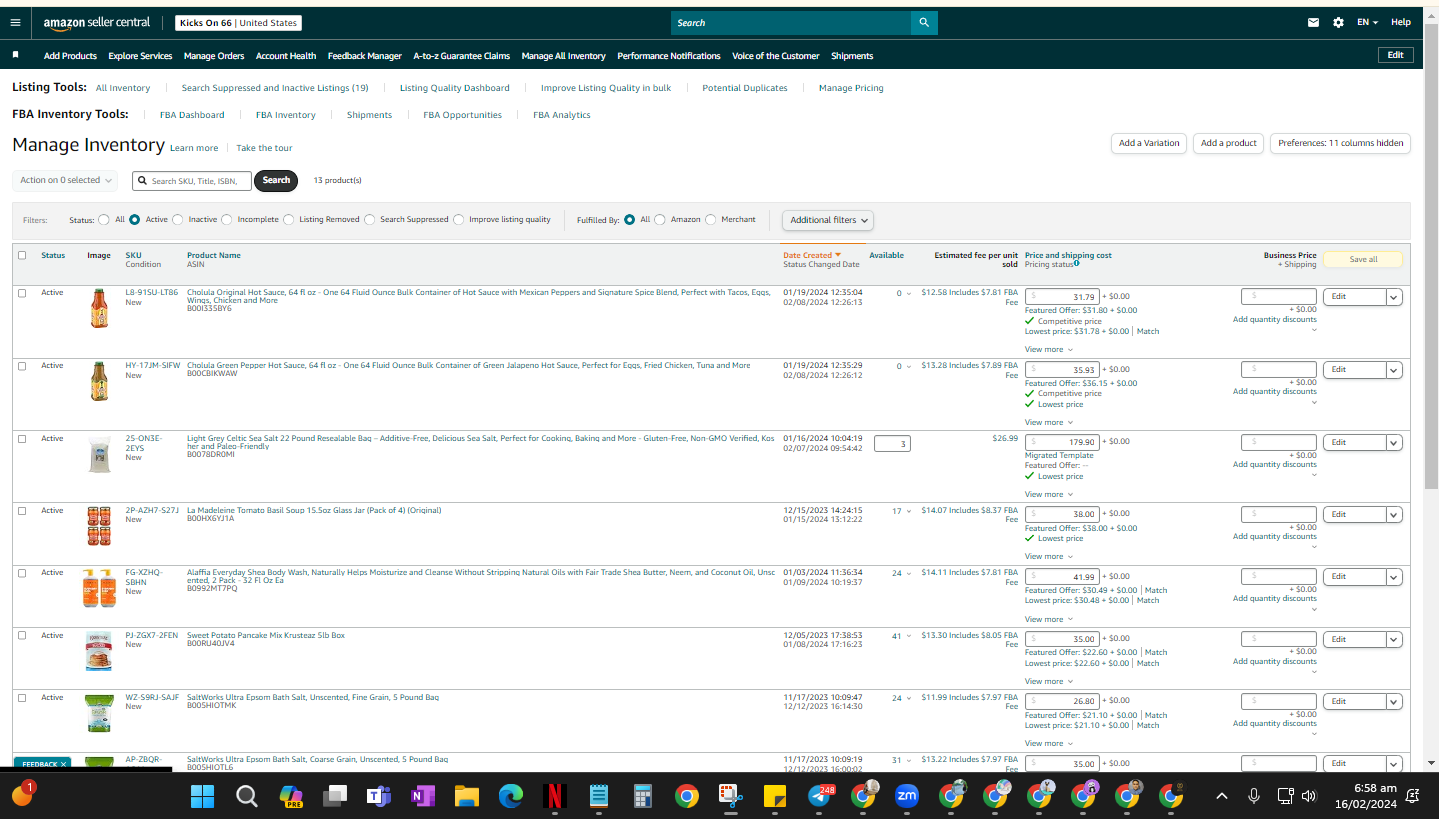Open Edit dropdown arrow for Cholula Original row
This screenshot has height=819, width=1439.
(x=1394, y=297)
